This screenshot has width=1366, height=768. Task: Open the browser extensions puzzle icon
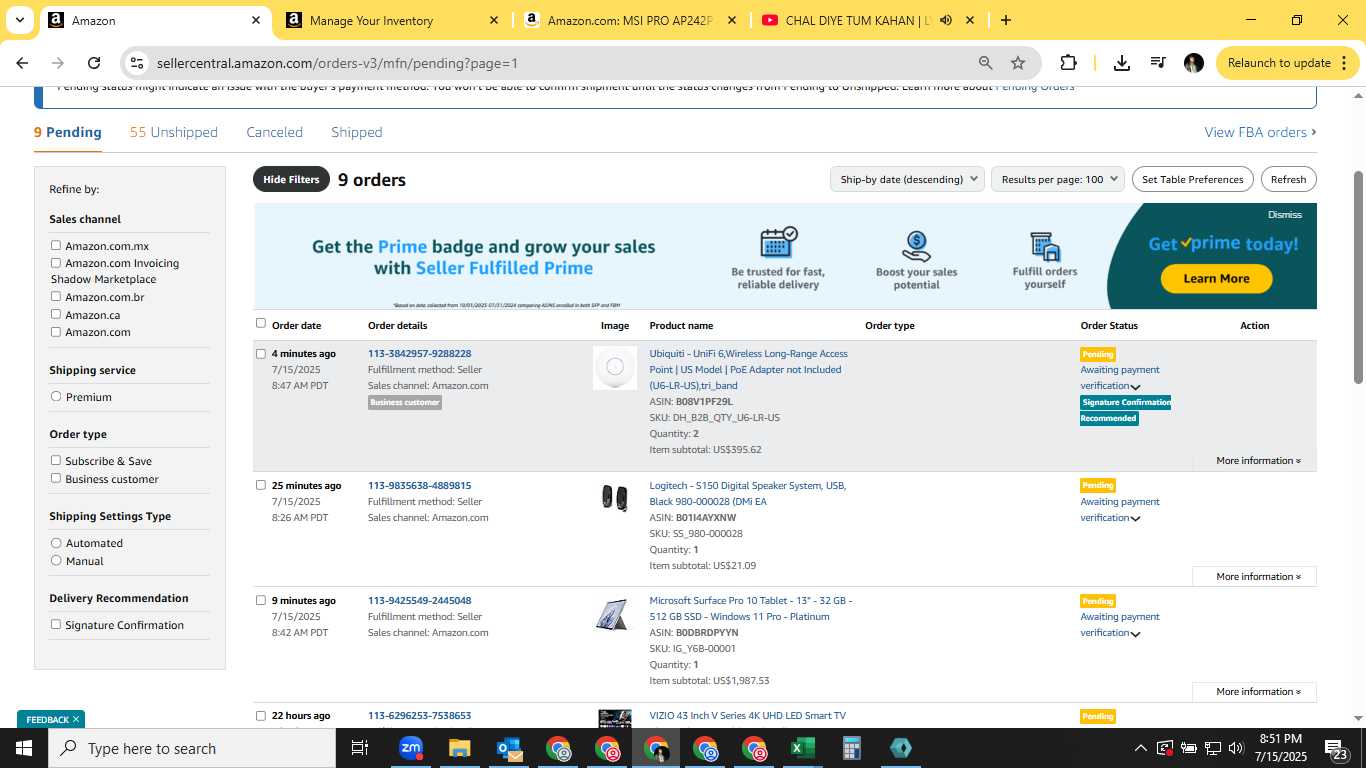click(x=1068, y=63)
